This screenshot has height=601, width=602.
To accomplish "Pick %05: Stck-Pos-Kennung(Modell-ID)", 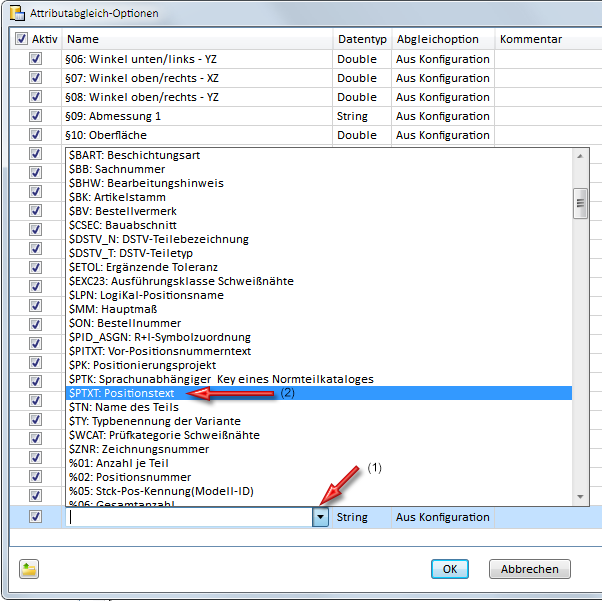I will [x=319, y=491].
